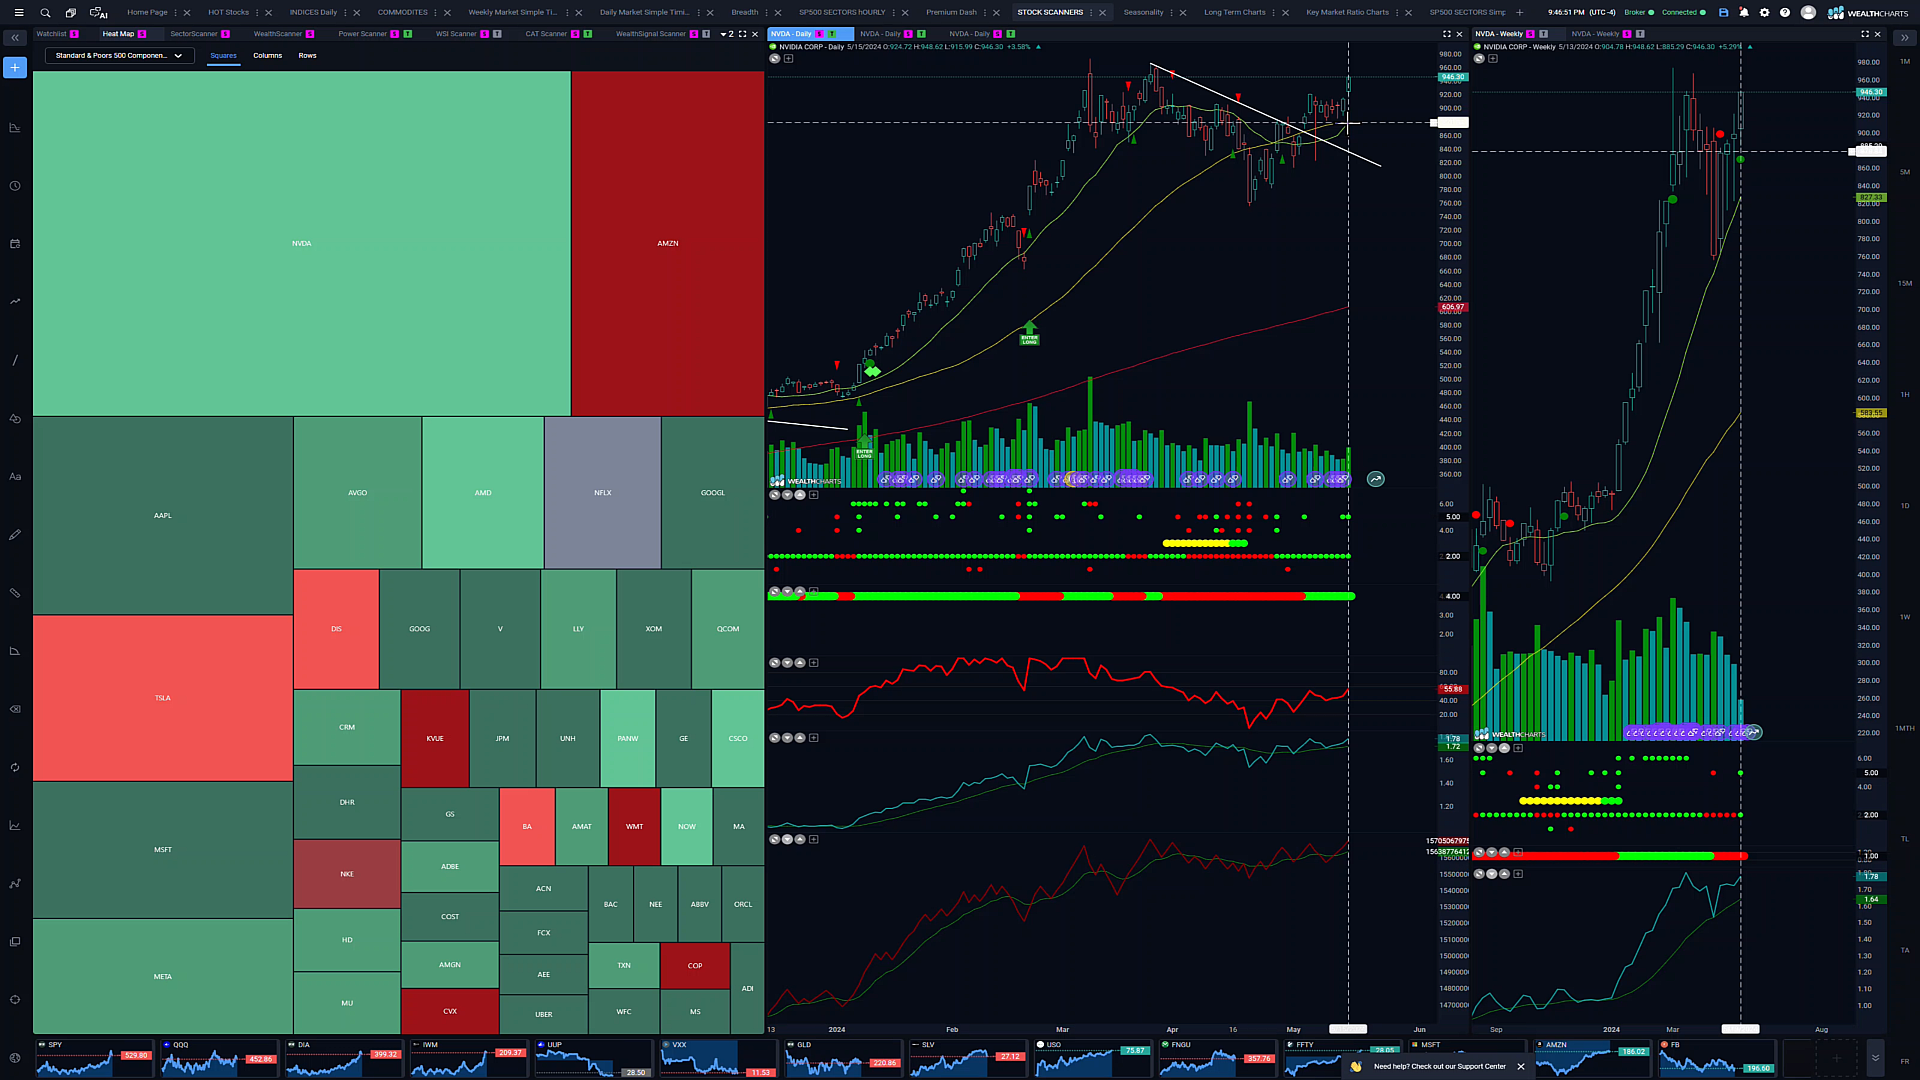Maximize the NVDA Weekly chart panel
1920x1080 pixels.
1864,34
